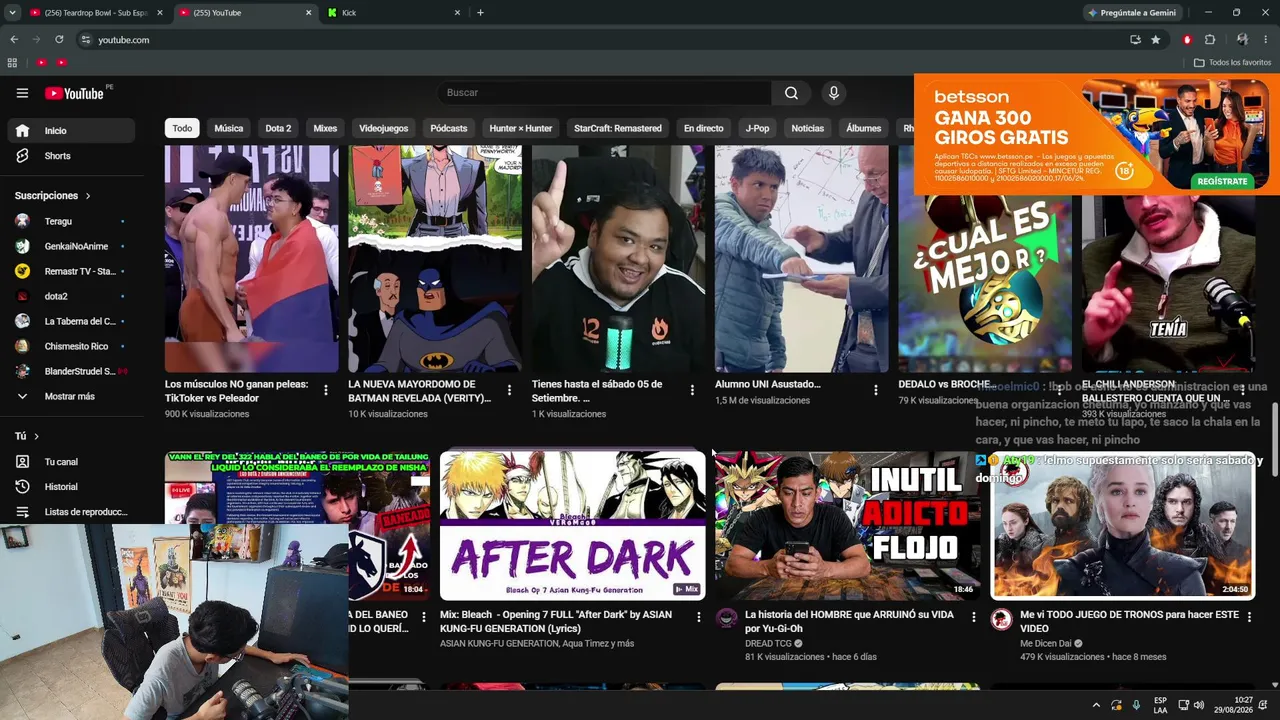The image size is (1280, 720).
Task: Open the Extensions puzzle icon
Action: coord(1210,40)
